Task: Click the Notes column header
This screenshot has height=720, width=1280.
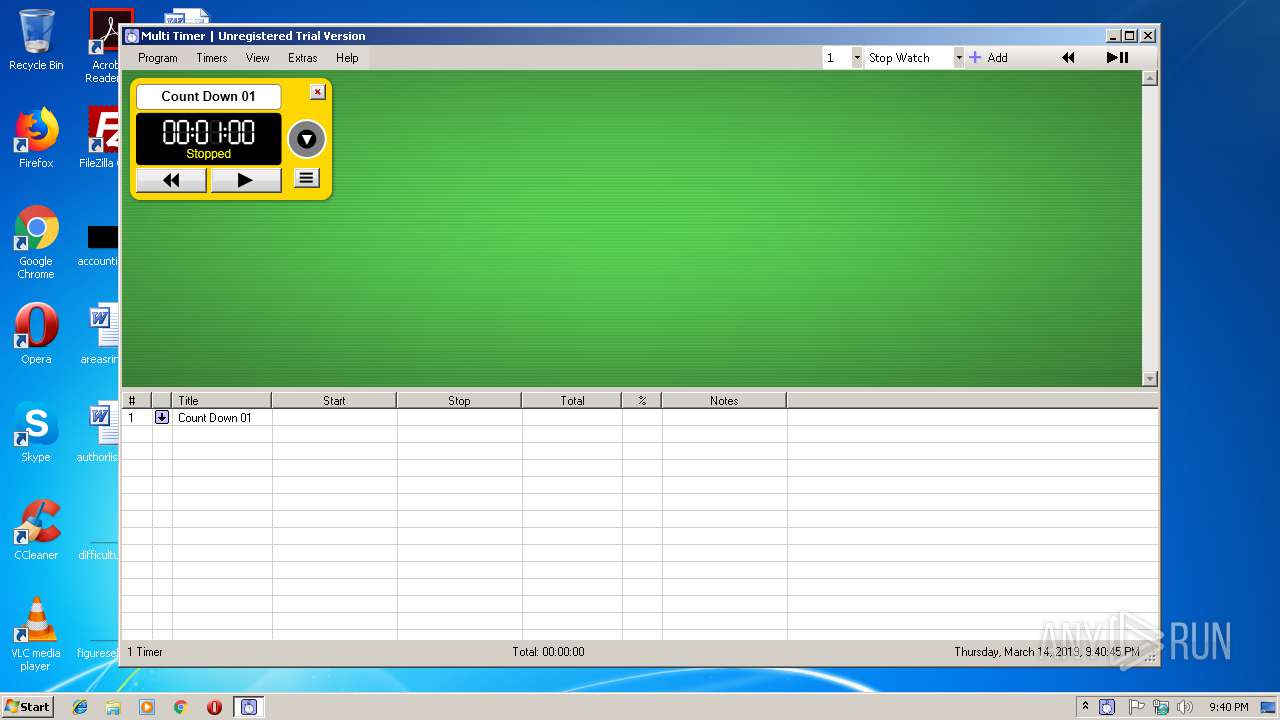Action: (x=724, y=400)
